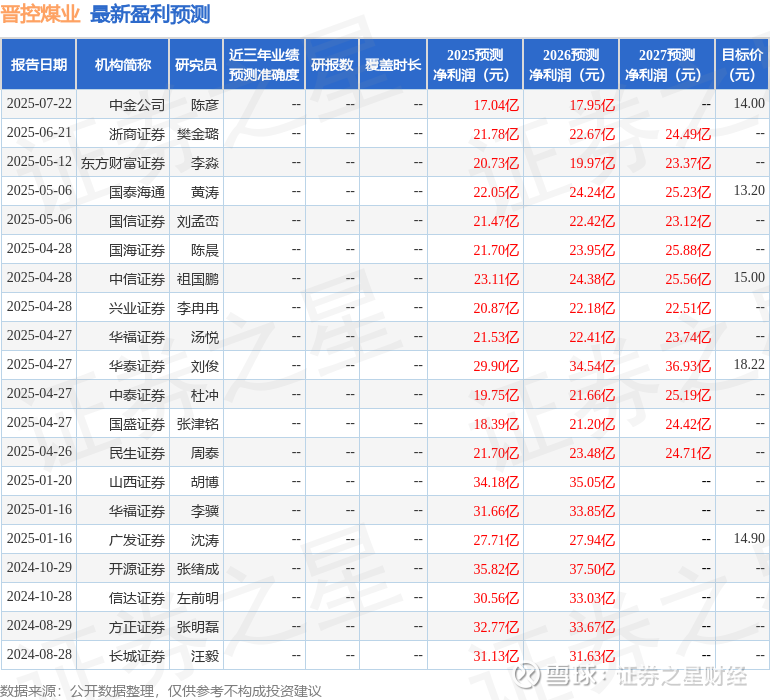Click analyst name 刘孟峦
770x700 pixels.
[x=198, y=221]
